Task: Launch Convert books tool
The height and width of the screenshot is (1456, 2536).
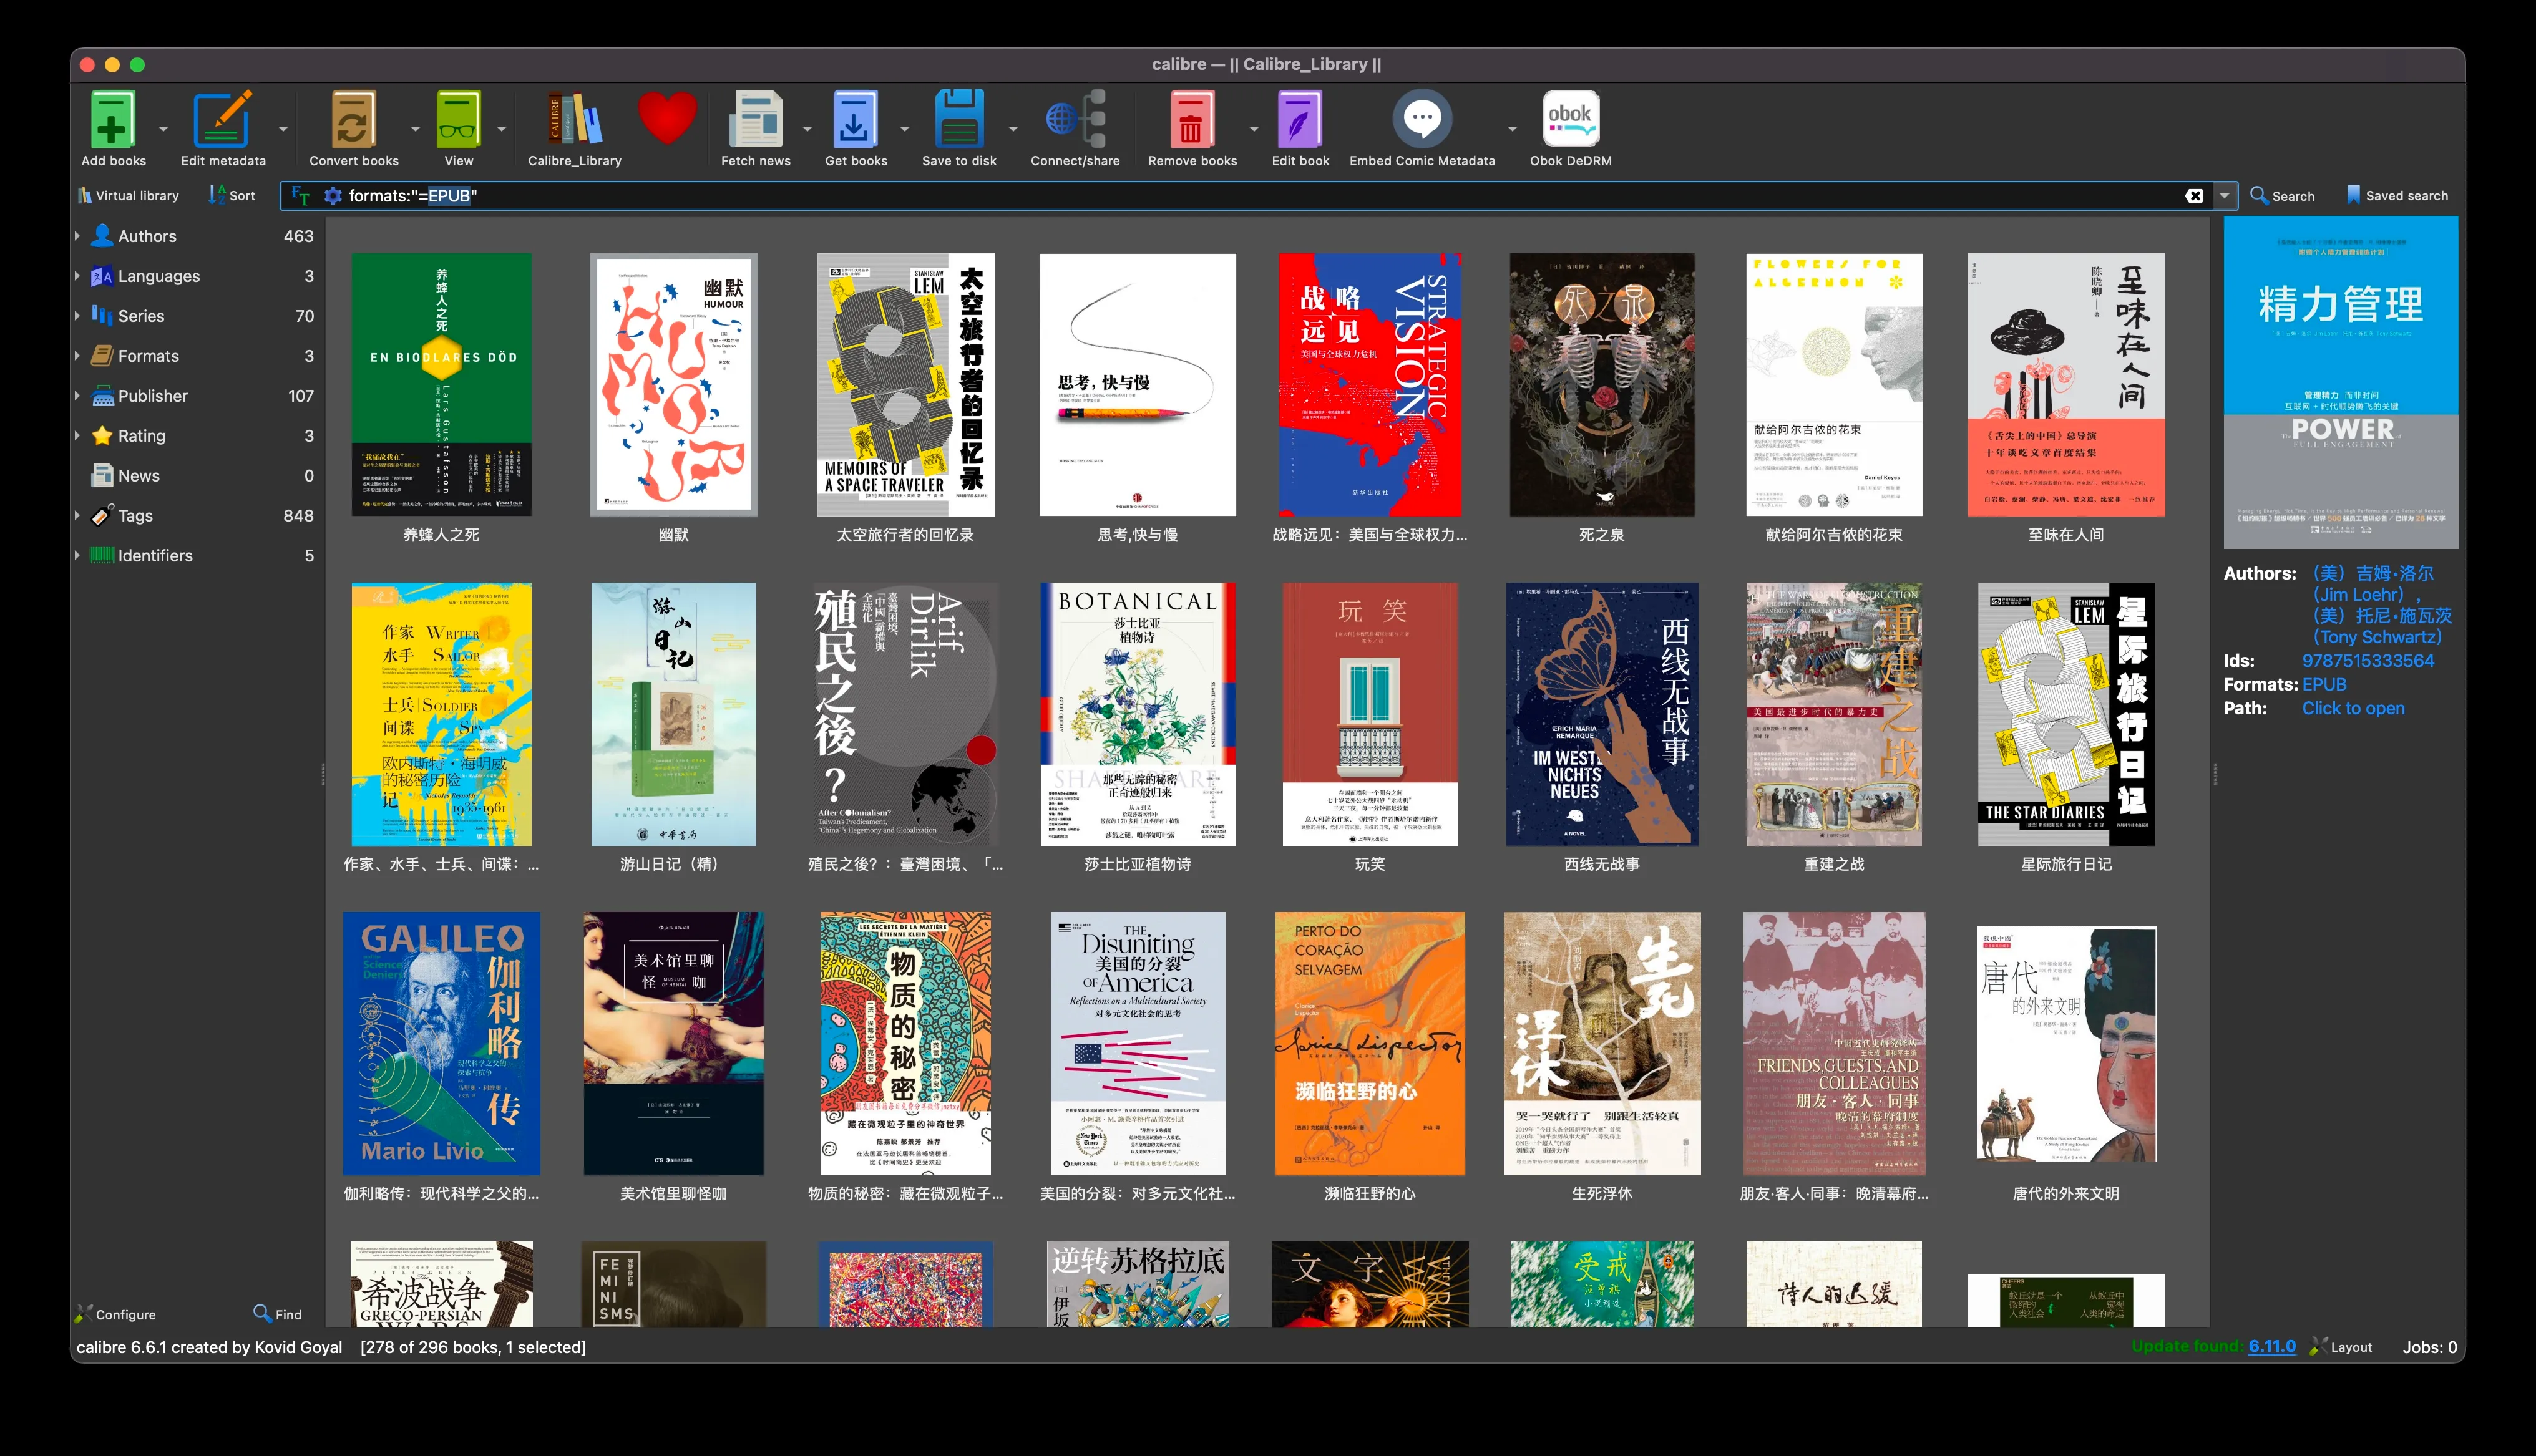Action: point(353,120)
